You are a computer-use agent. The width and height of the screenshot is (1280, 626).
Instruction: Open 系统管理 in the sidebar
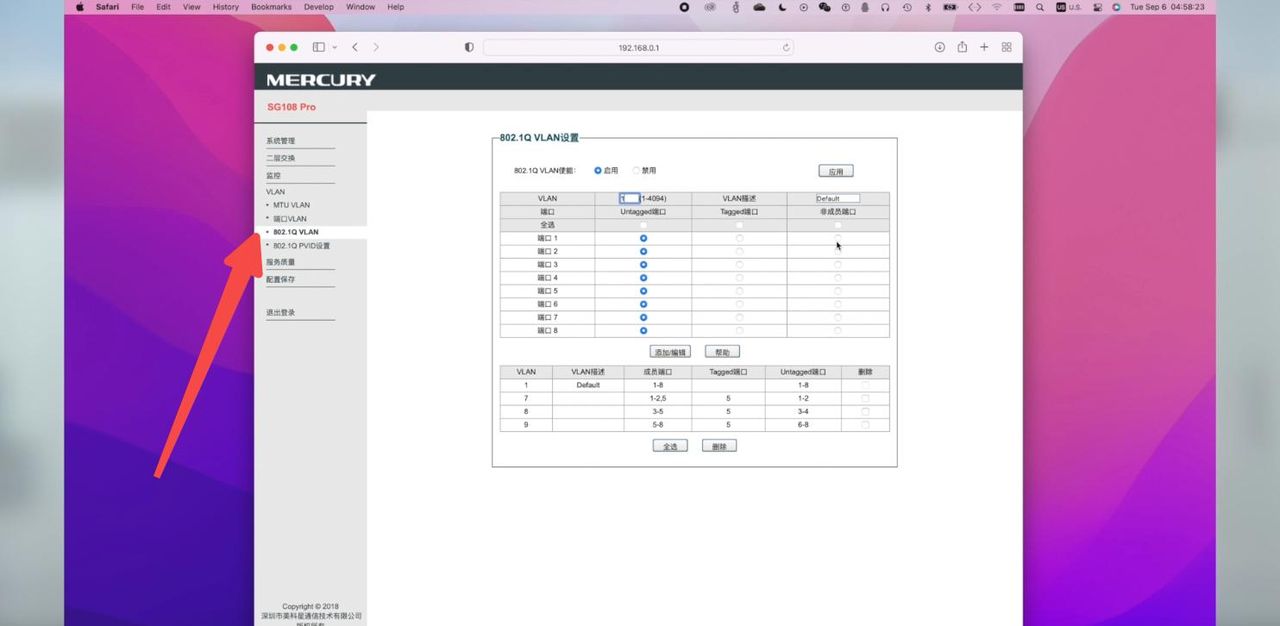(281, 141)
